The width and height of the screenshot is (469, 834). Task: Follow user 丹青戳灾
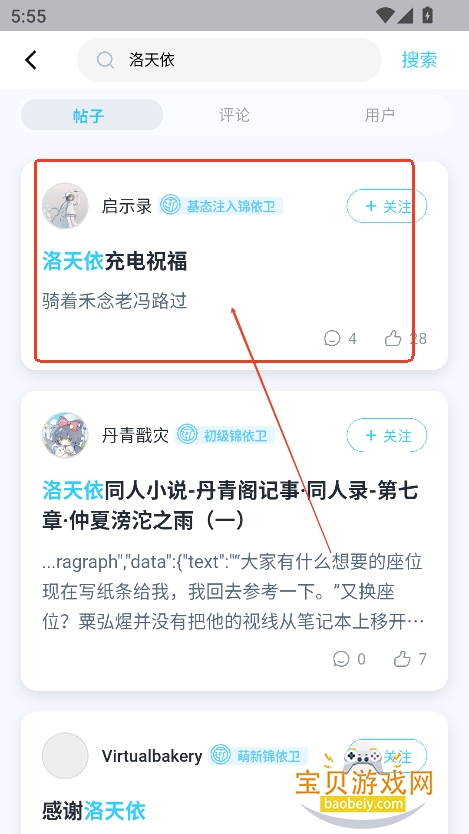point(387,435)
